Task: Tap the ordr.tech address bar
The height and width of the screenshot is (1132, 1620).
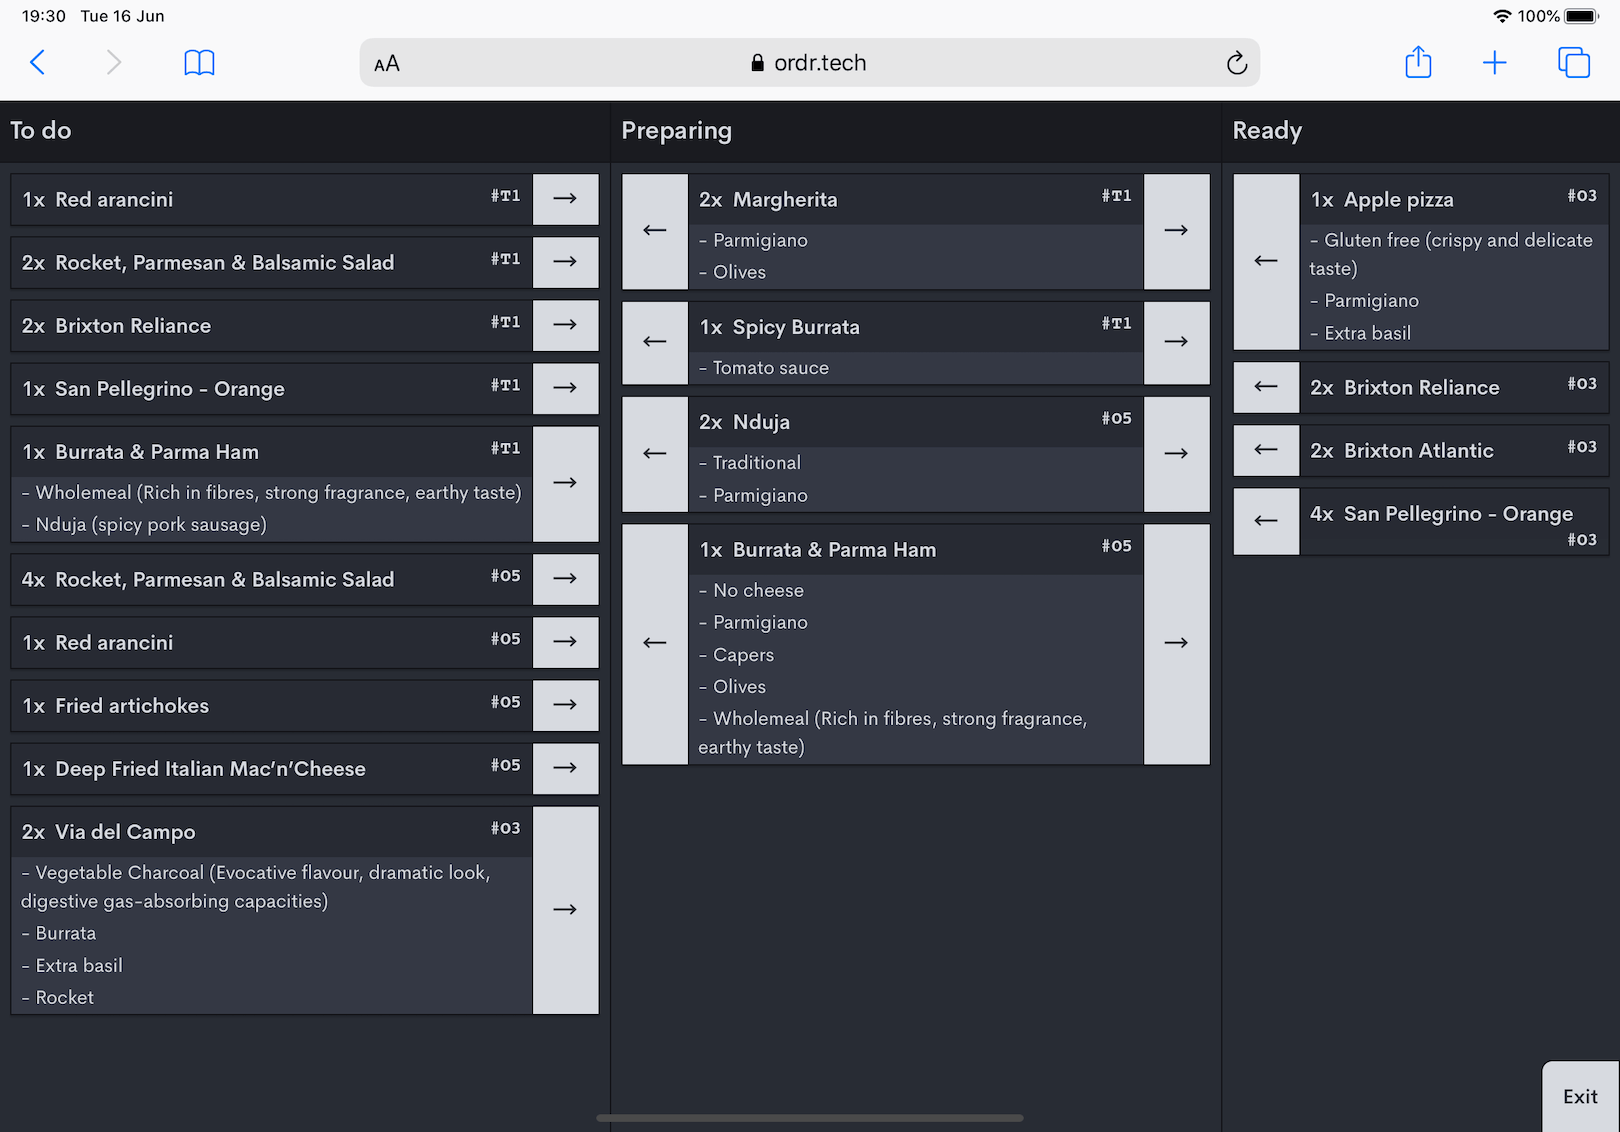Action: click(809, 63)
